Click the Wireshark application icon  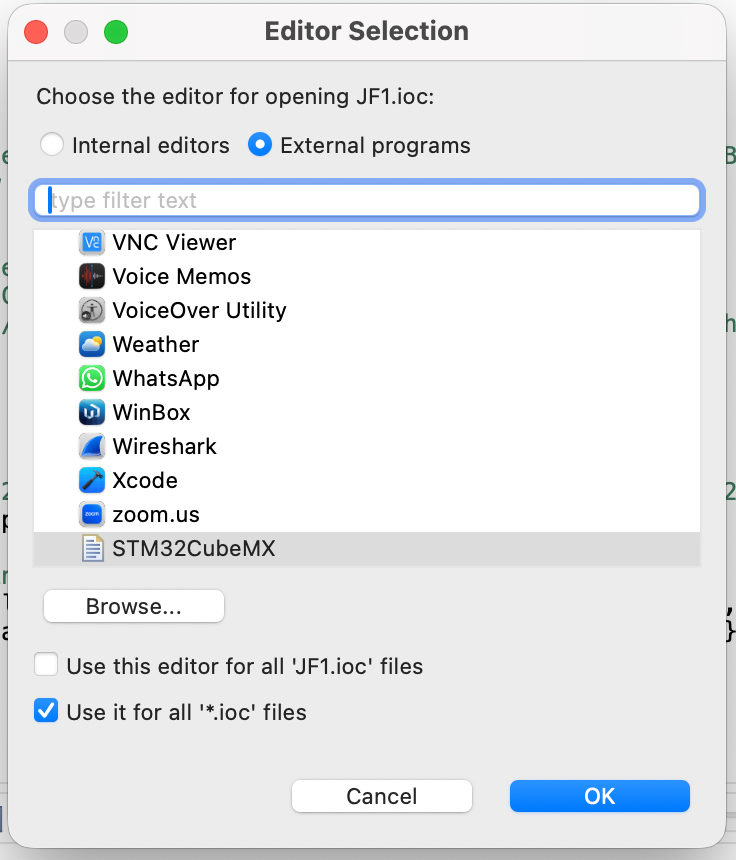tap(92, 446)
